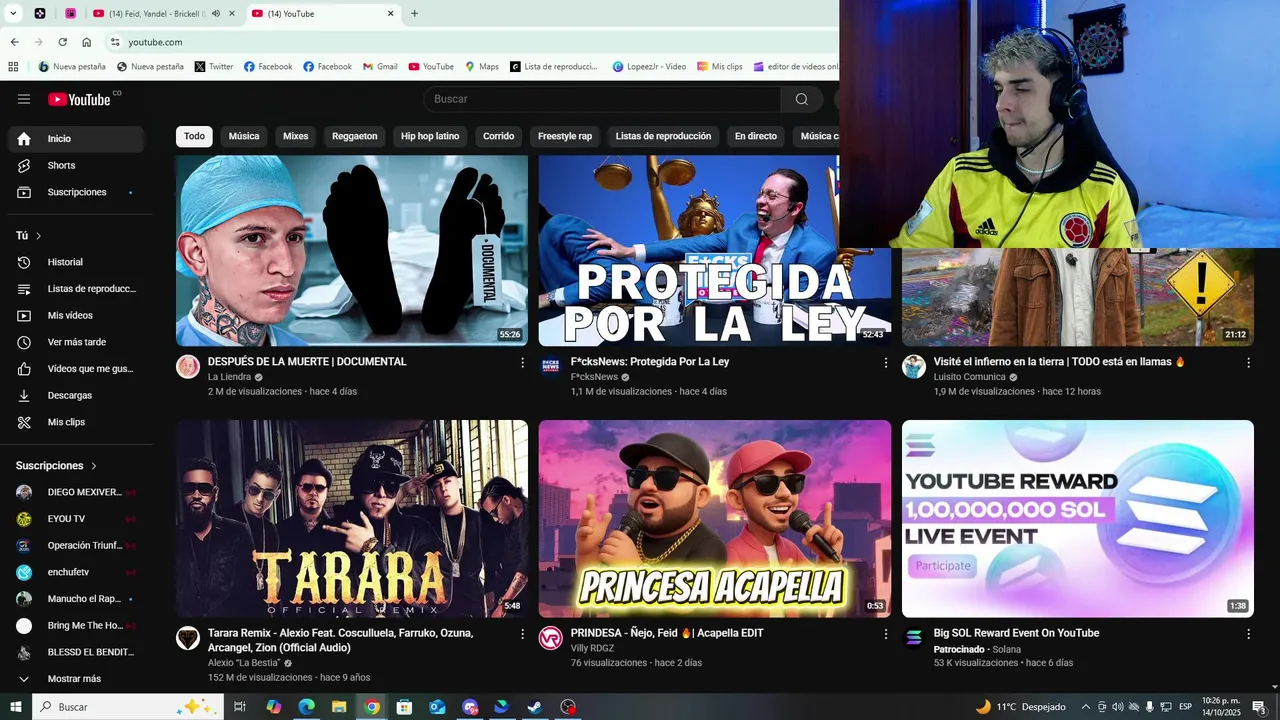This screenshot has width=1280, height=720.
Task: Open Listas de reproducción in sidebar
Action: 76,289
